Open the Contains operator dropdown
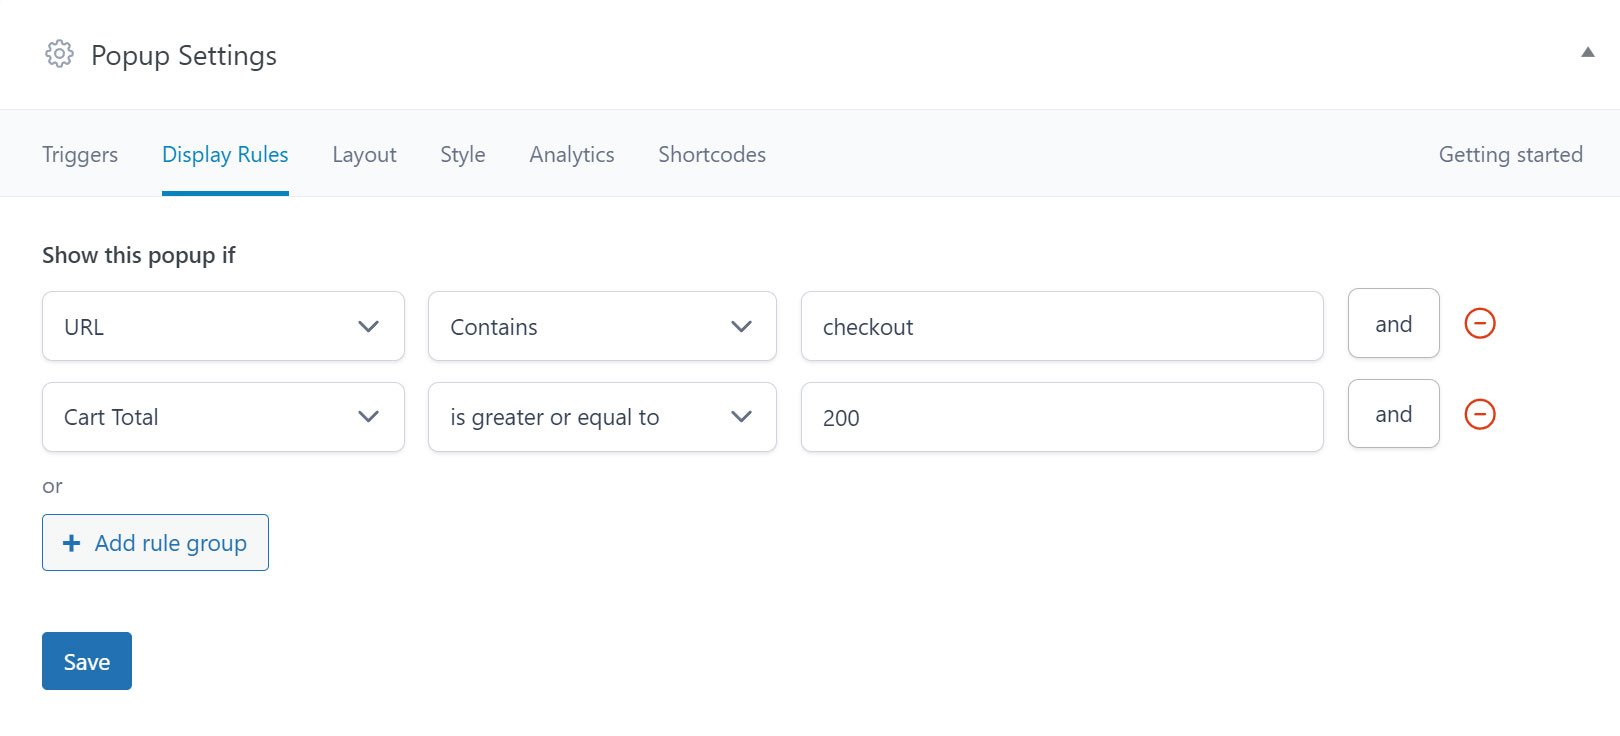Viewport: 1620px width, 736px height. click(602, 326)
